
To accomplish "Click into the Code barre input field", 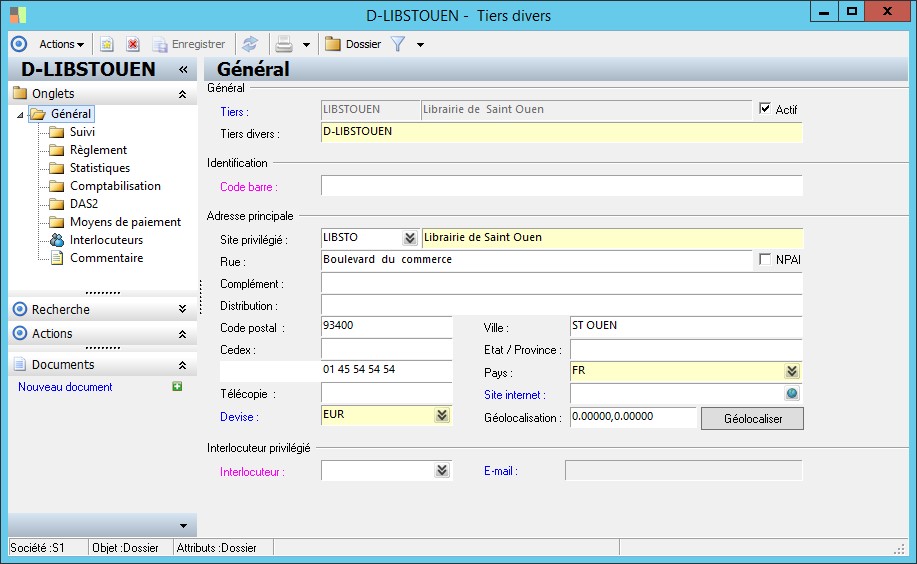I will pos(561,186).
